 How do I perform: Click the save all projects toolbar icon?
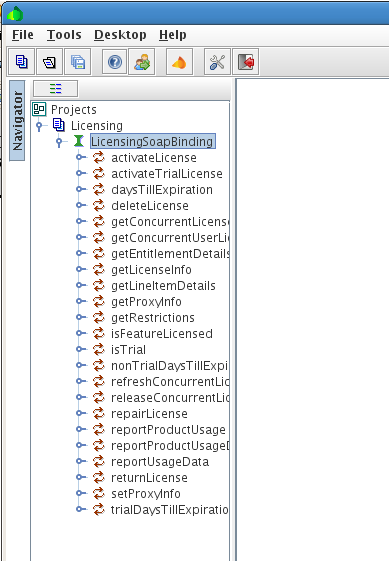78,62
